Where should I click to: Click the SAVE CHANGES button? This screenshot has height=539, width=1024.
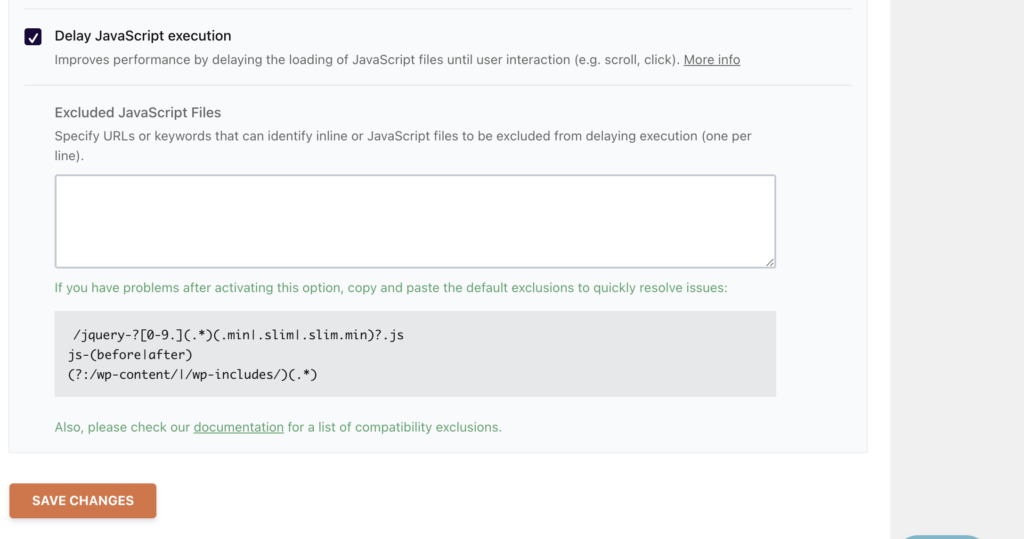[x=83, y=500]
